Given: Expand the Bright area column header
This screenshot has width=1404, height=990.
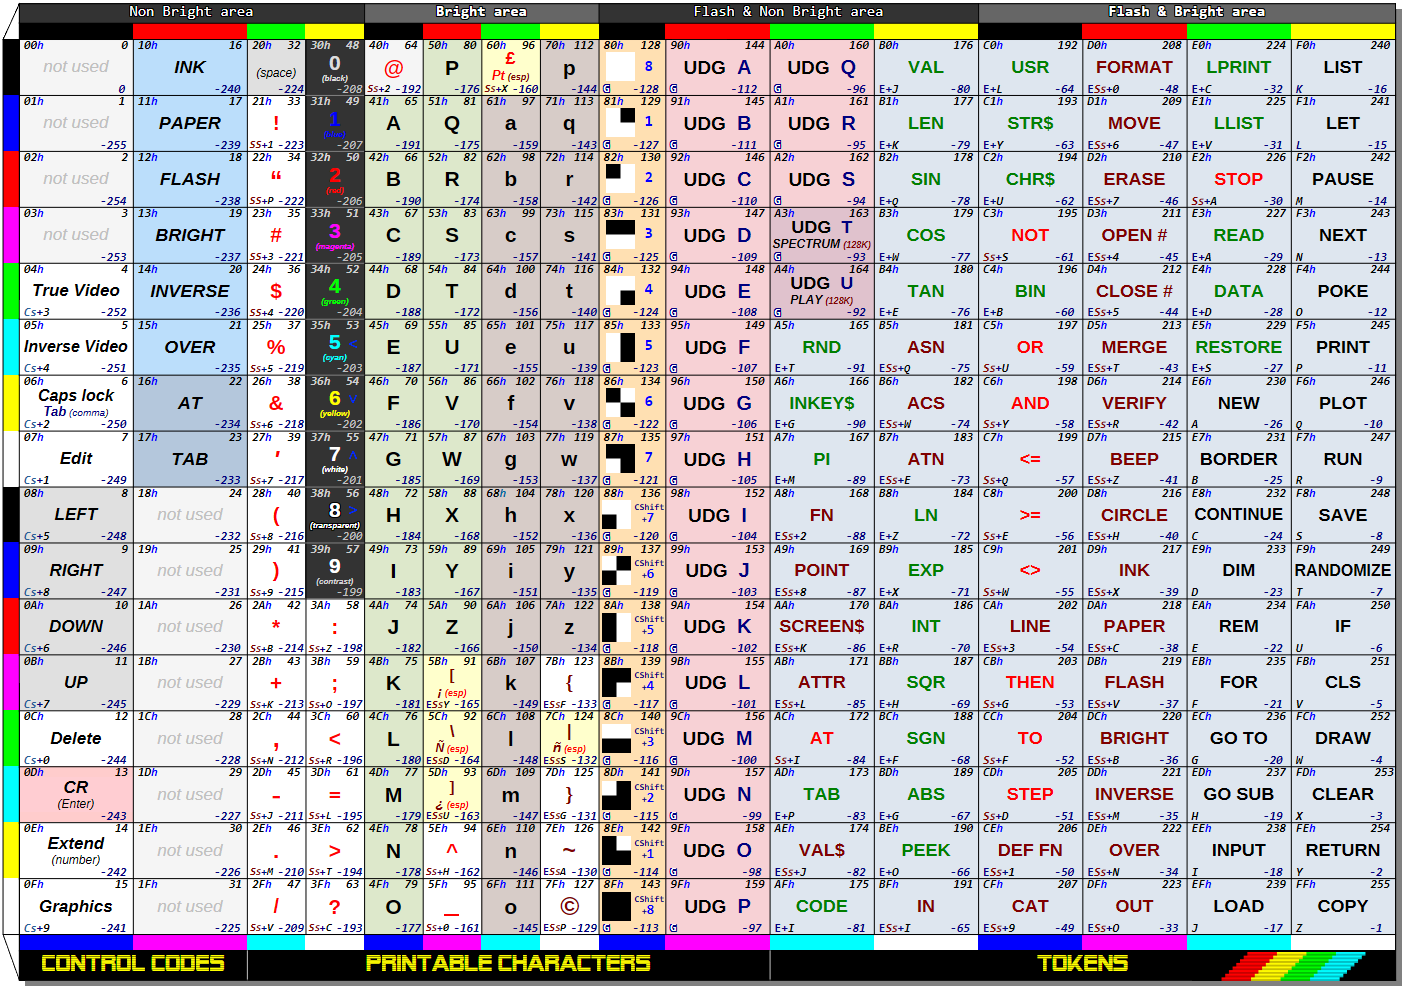Looking at the screenshot, I should (482, 12).
